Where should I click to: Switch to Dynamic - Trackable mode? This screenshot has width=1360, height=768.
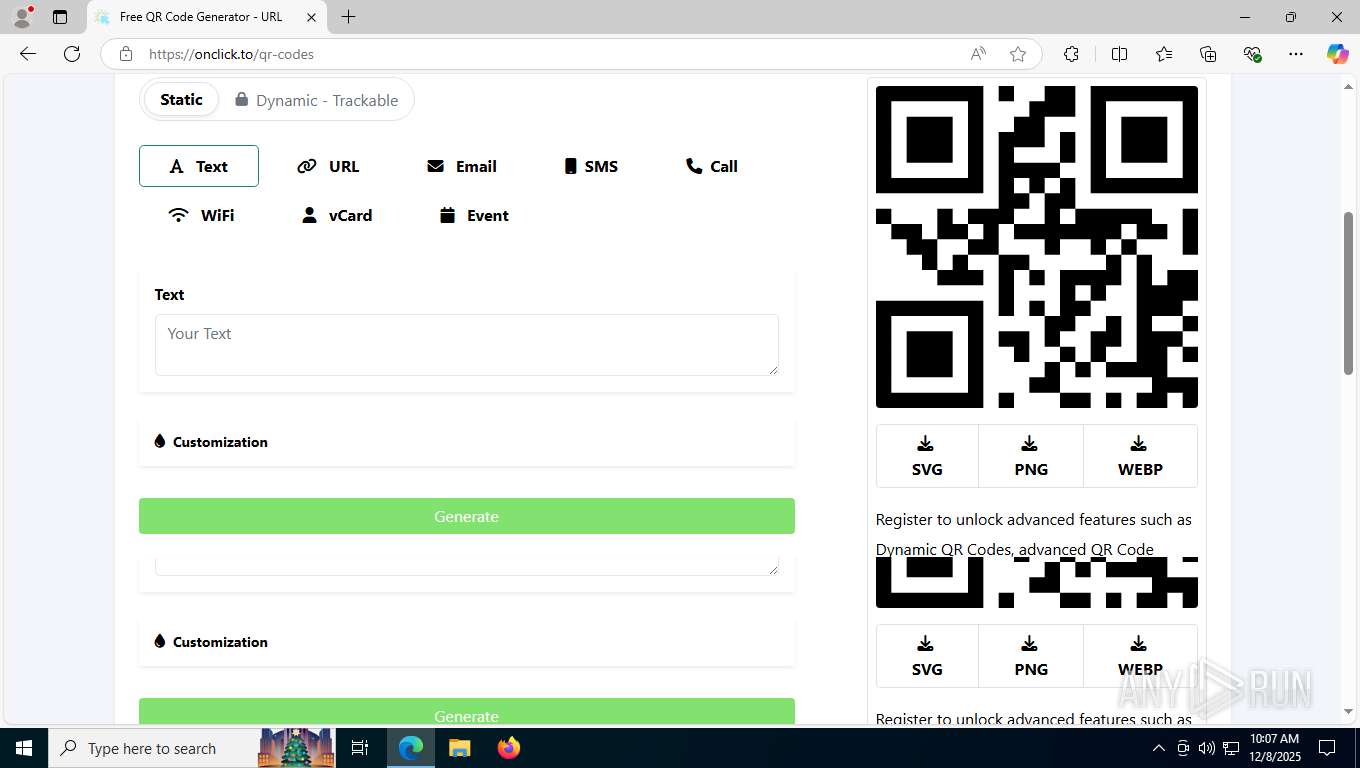tap(316, 100)
